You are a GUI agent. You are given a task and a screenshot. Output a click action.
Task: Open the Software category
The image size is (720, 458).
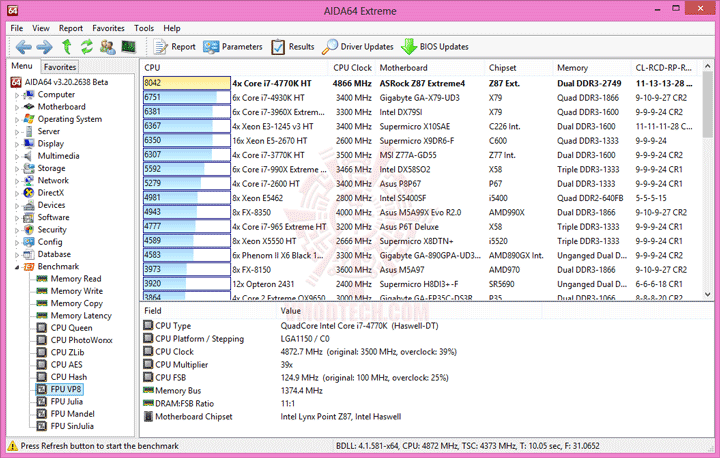click(53, 217)
